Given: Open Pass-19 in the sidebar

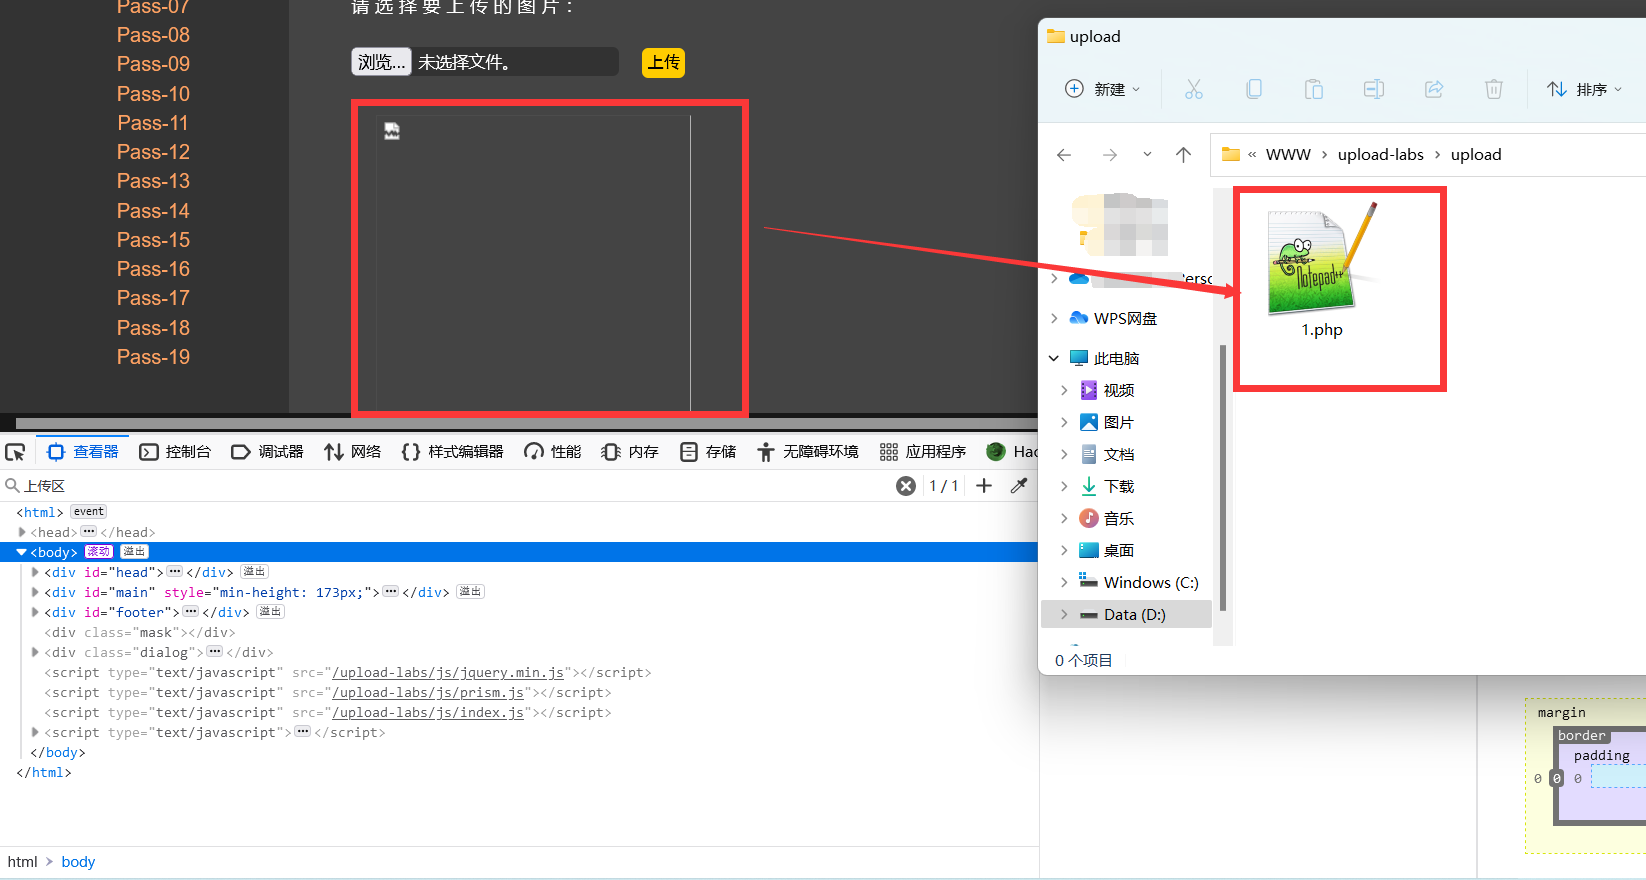Looking at the screenshot, I should click(x=153, y=357).
